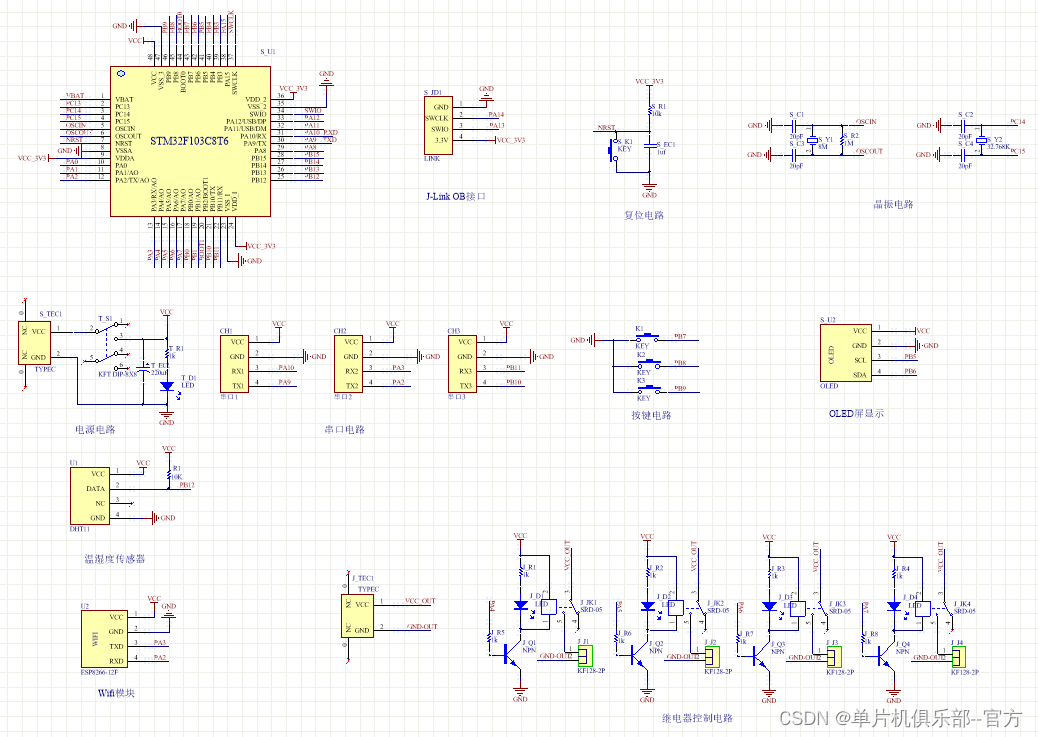Select the 继电器控制电路 caption
Image resolution: width=1038 pixels, height=737 pixels.
[x=698, y=718]
